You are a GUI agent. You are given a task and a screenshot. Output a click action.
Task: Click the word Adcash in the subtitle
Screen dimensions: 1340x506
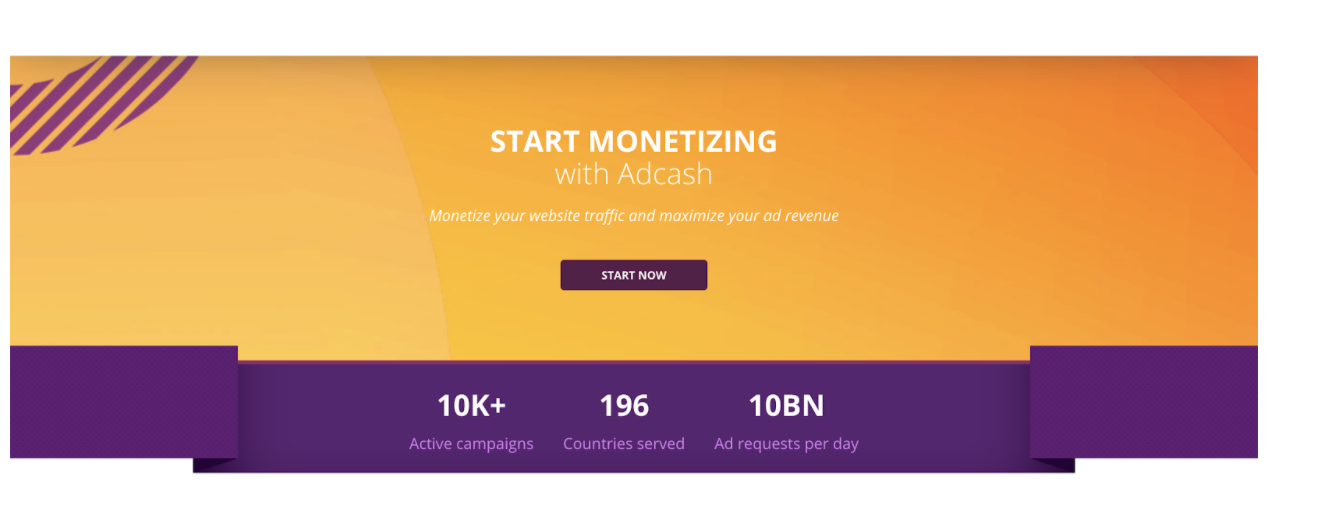pos(664,174)
